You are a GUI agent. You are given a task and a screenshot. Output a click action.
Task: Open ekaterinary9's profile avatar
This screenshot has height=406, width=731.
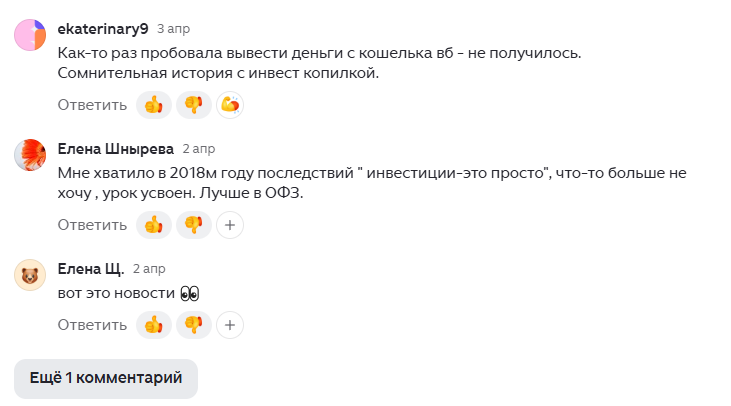pos(30,35)
